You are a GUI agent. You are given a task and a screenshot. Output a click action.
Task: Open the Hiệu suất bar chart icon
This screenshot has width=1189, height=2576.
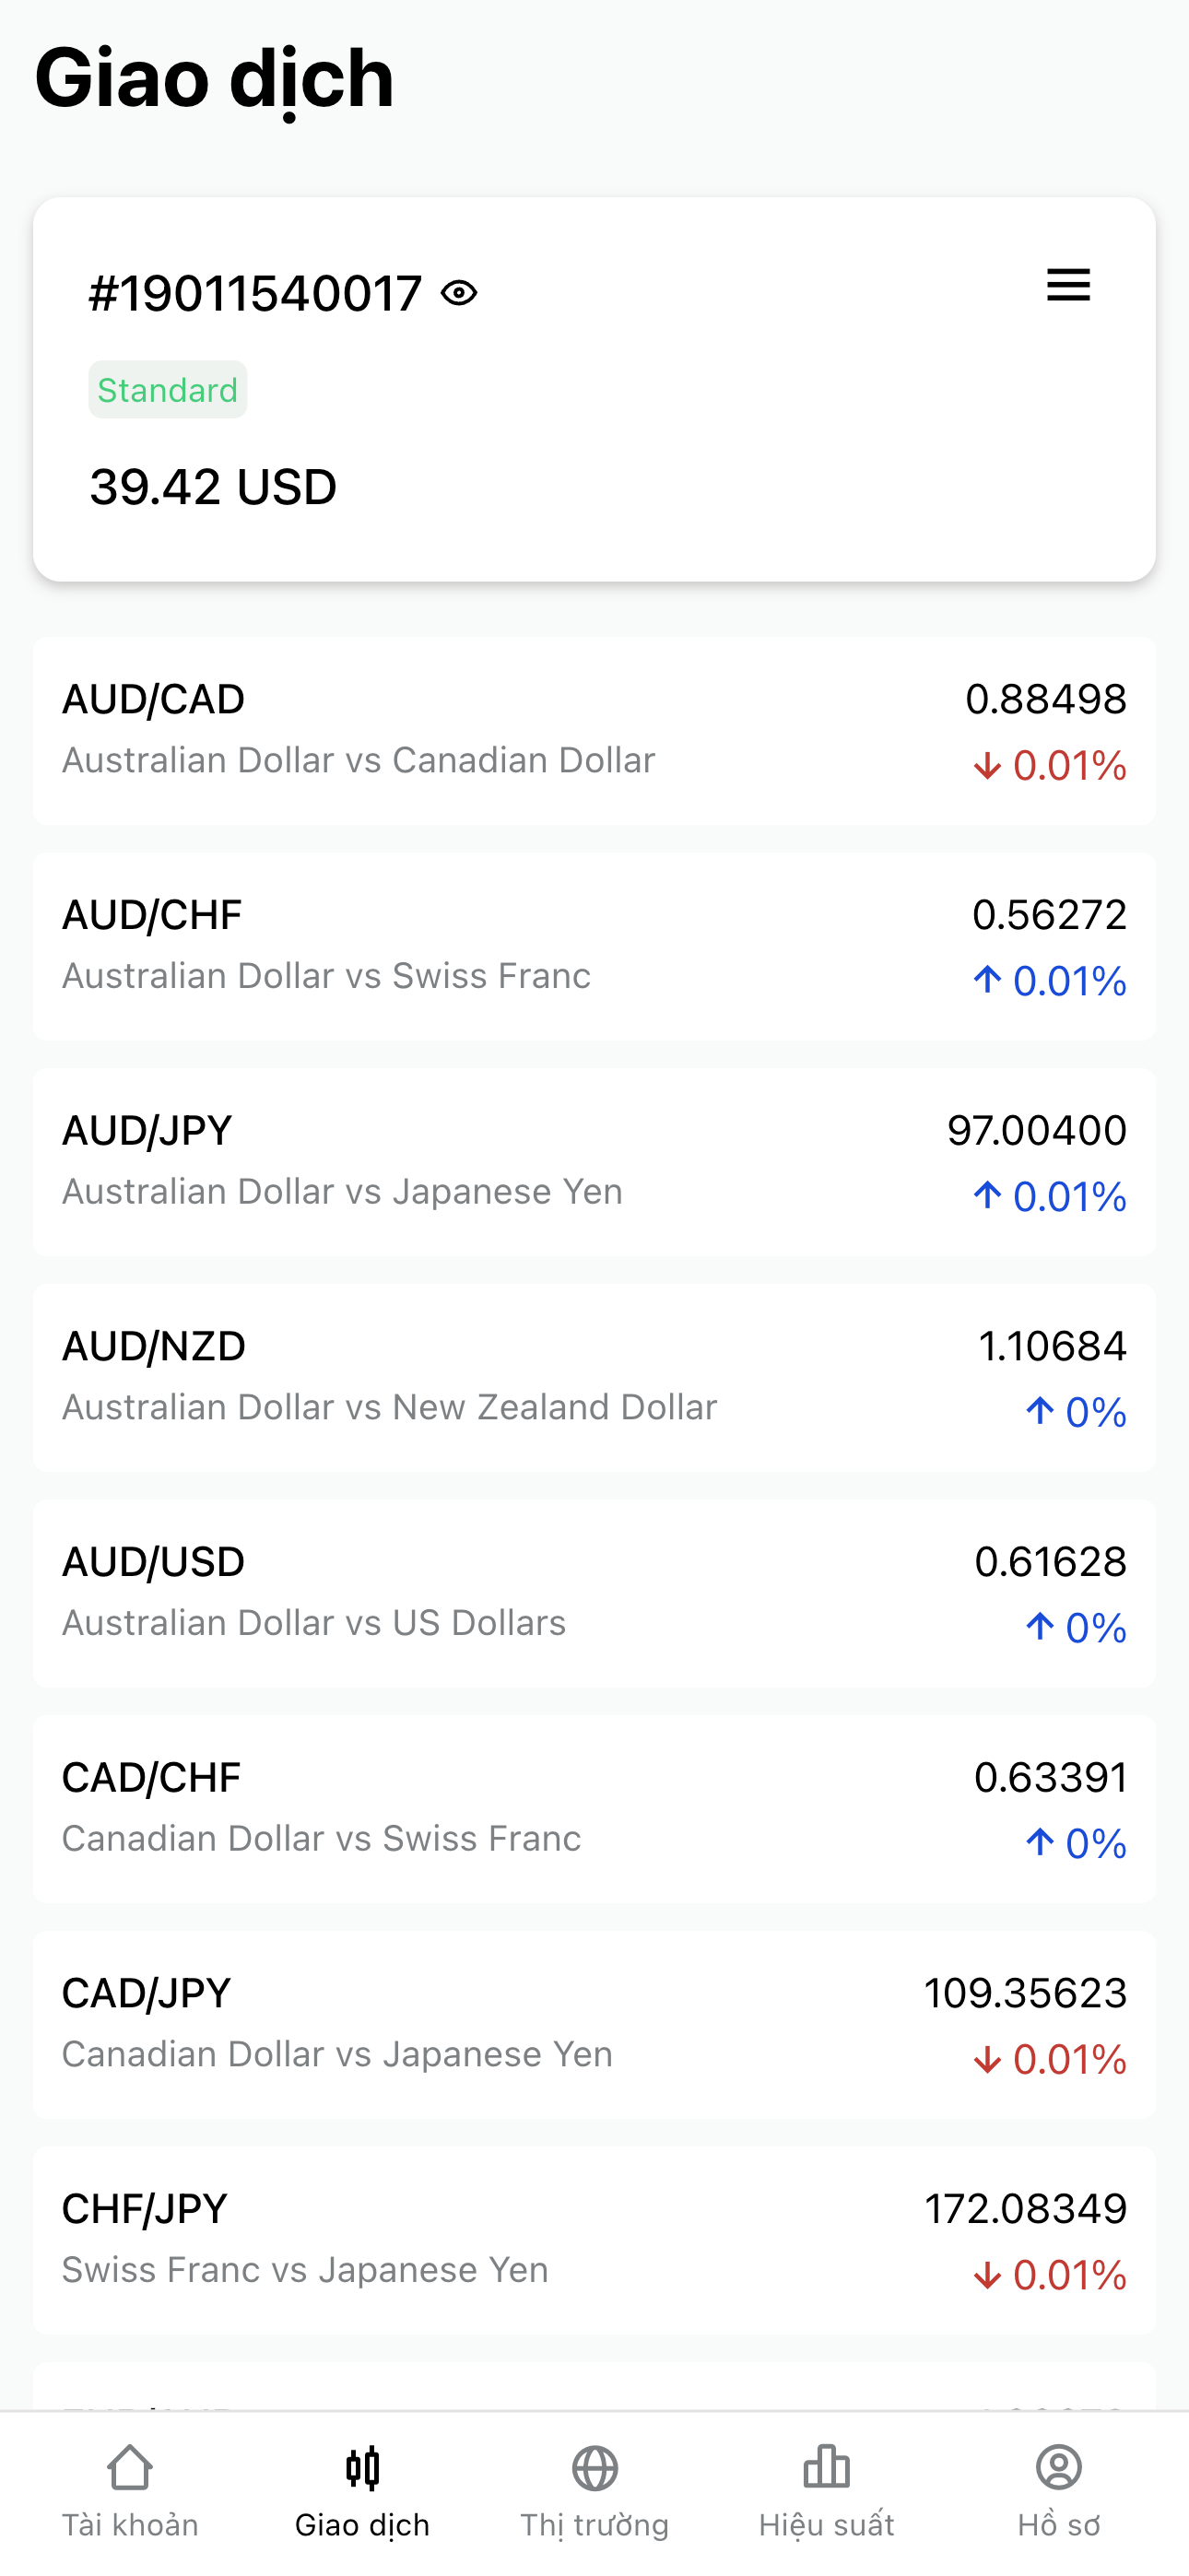826,2467
